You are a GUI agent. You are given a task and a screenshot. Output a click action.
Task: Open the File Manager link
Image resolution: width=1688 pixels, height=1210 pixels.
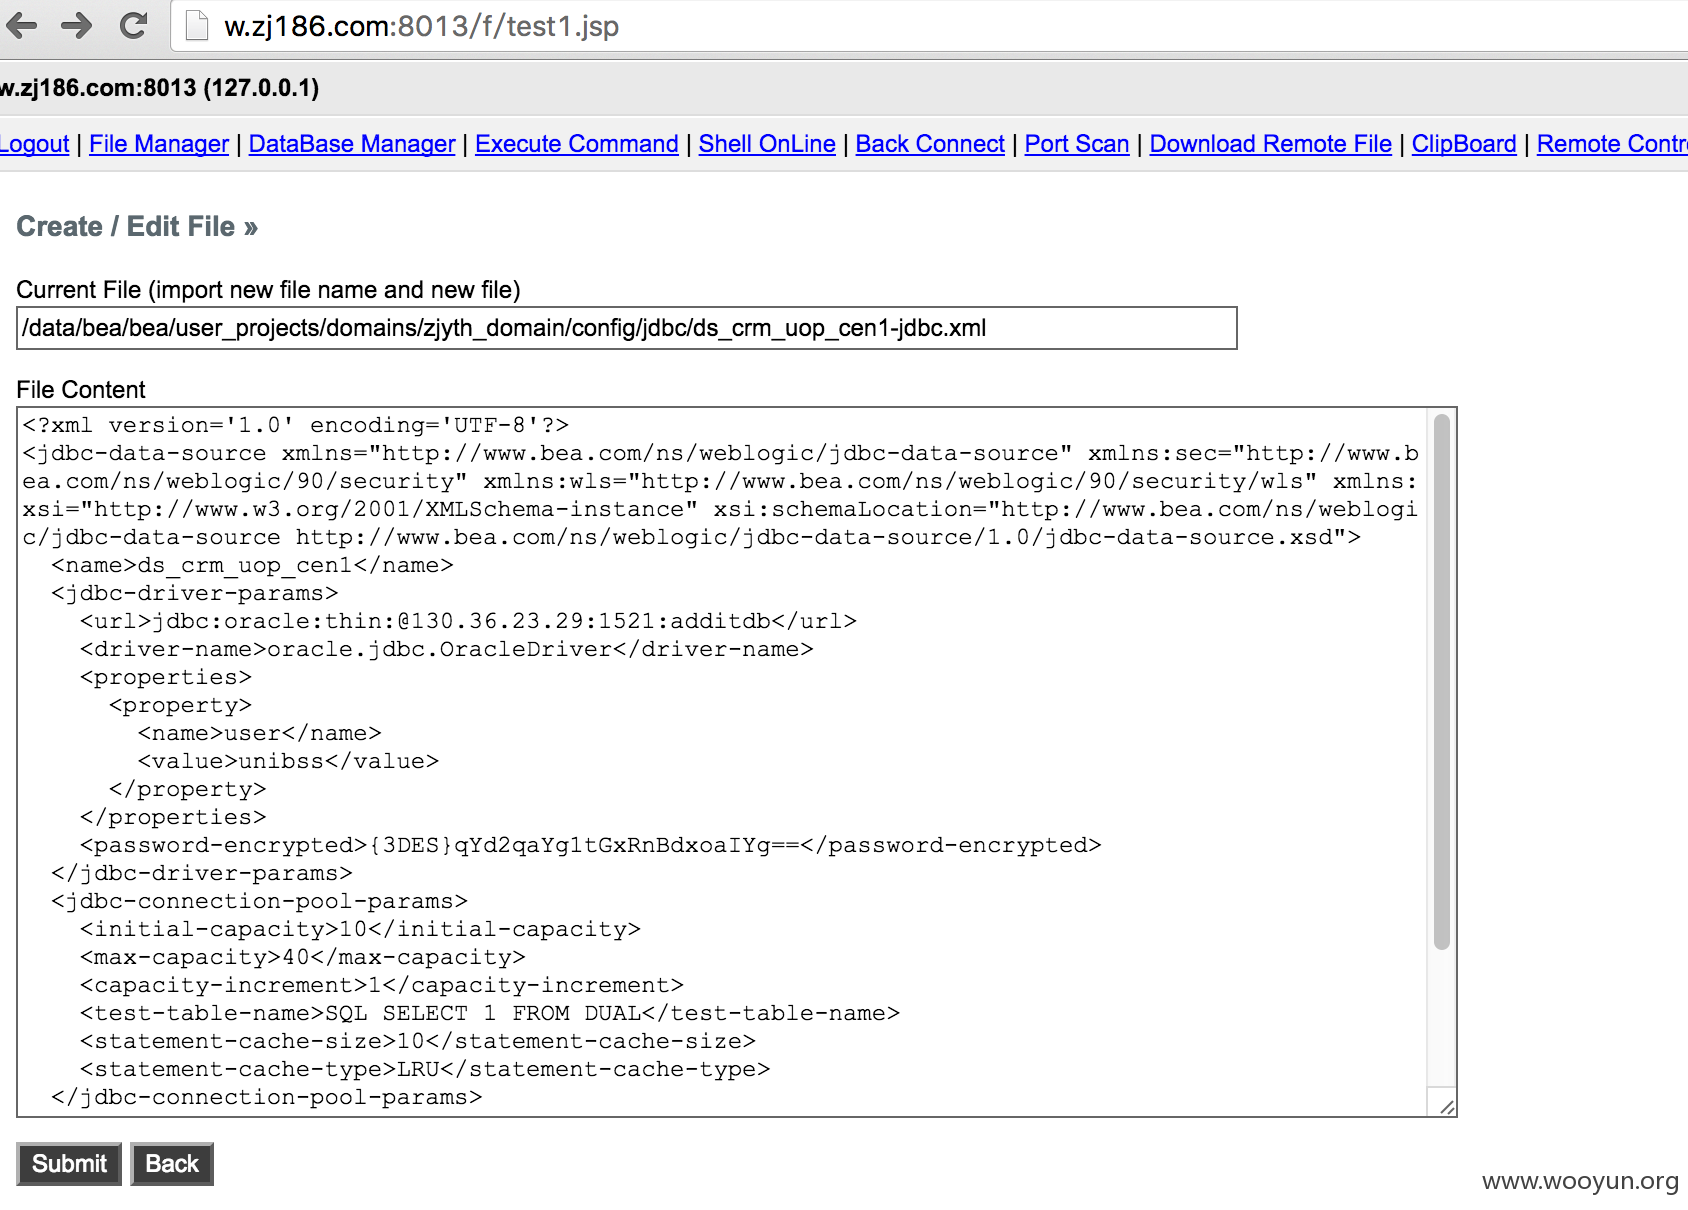click(159, 144)
